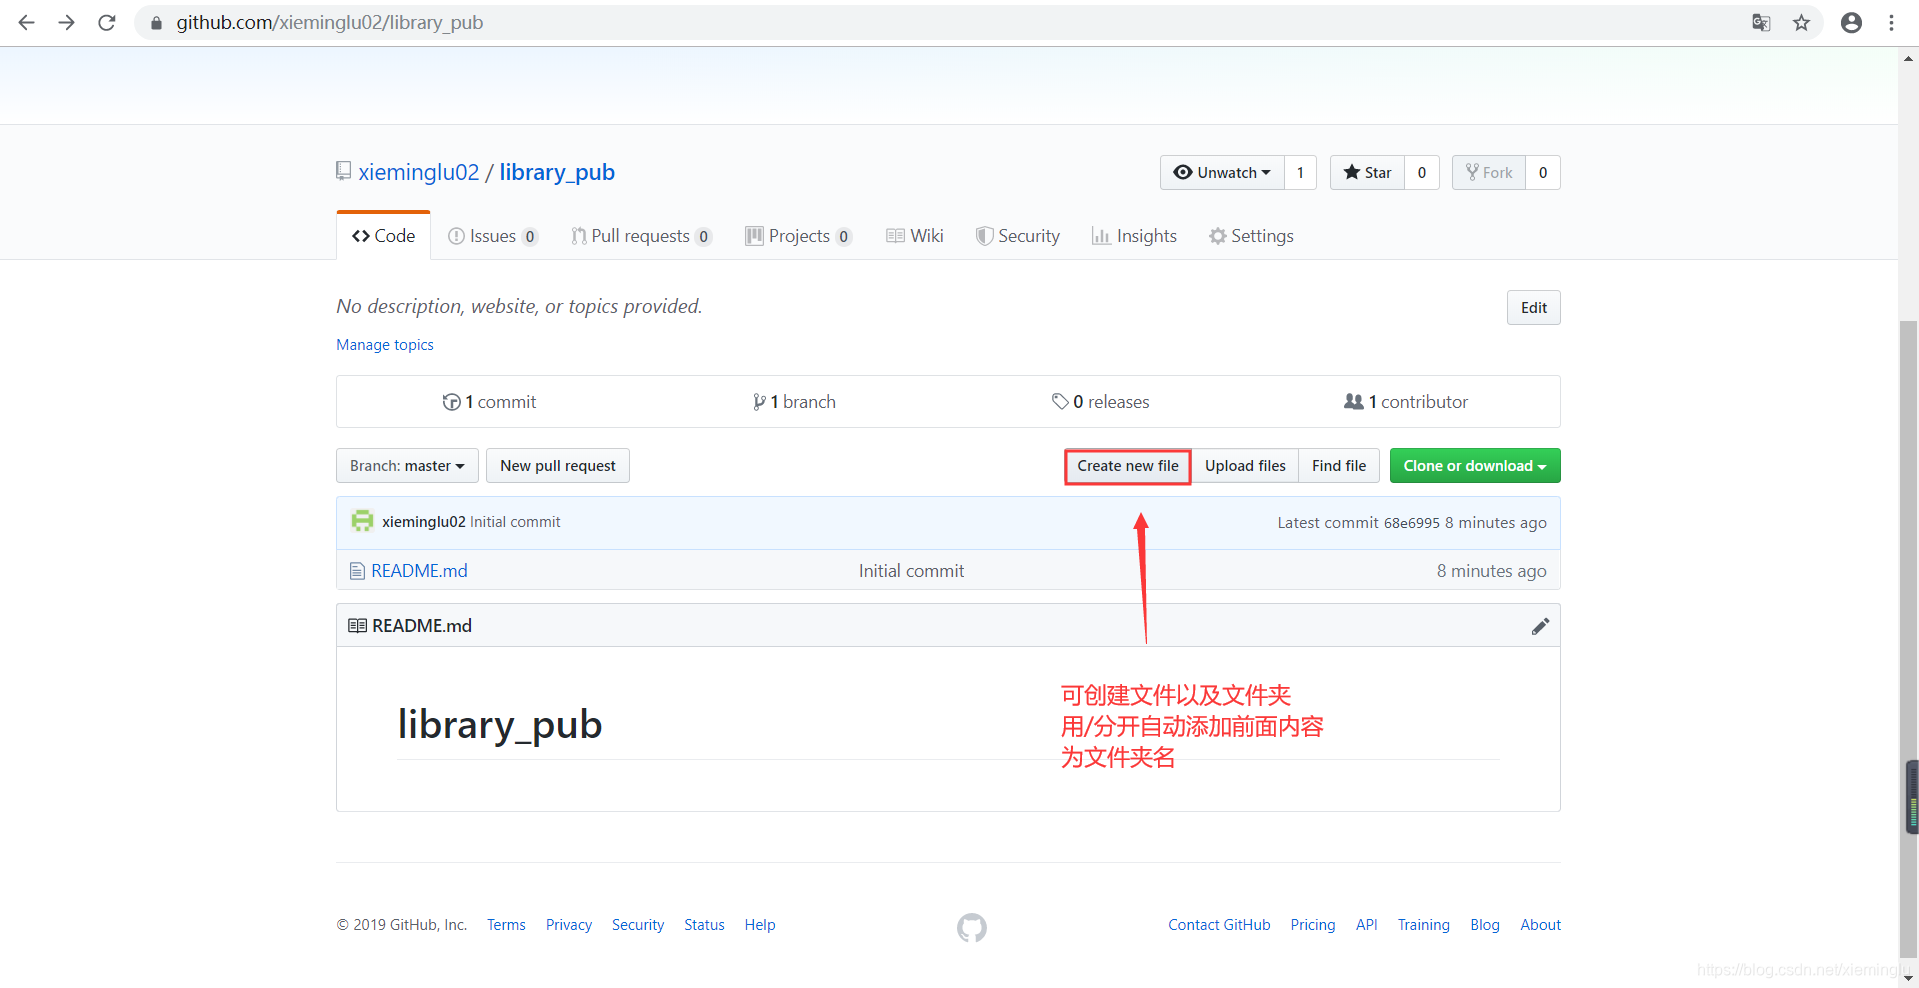Open repository Settings tab
The image size is (1919, 988).
tap(1251, 236)
